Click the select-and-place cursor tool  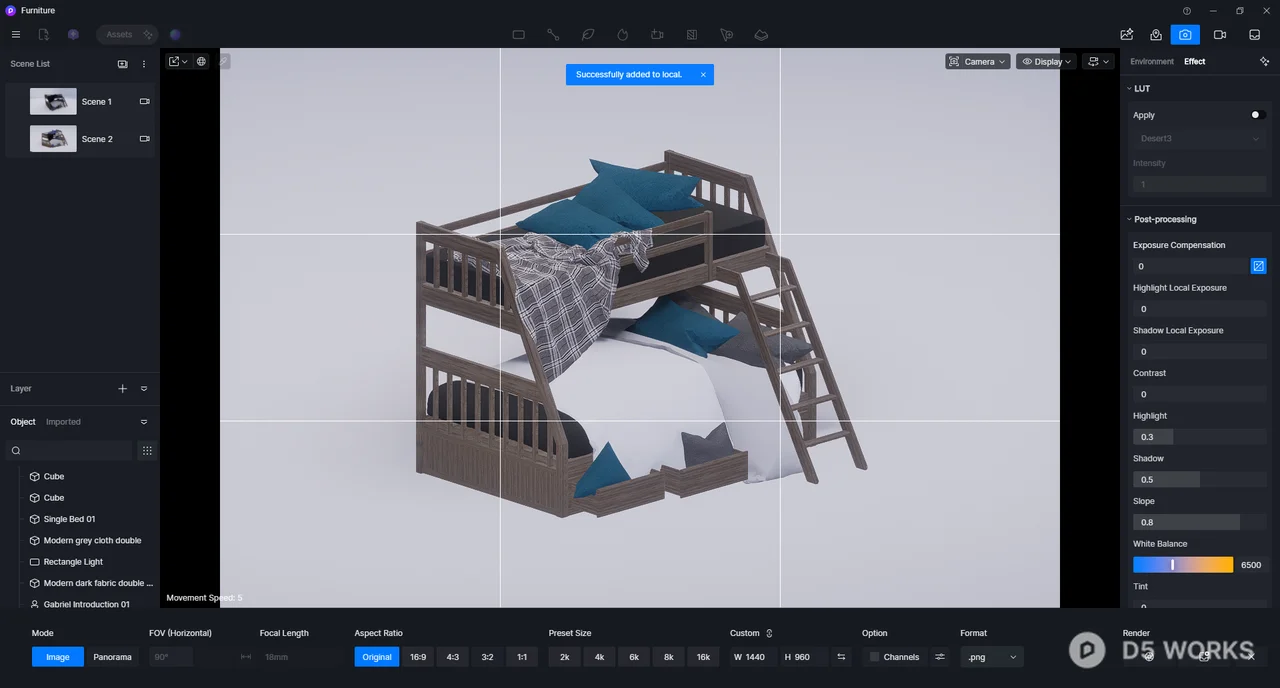click(727, 34)
